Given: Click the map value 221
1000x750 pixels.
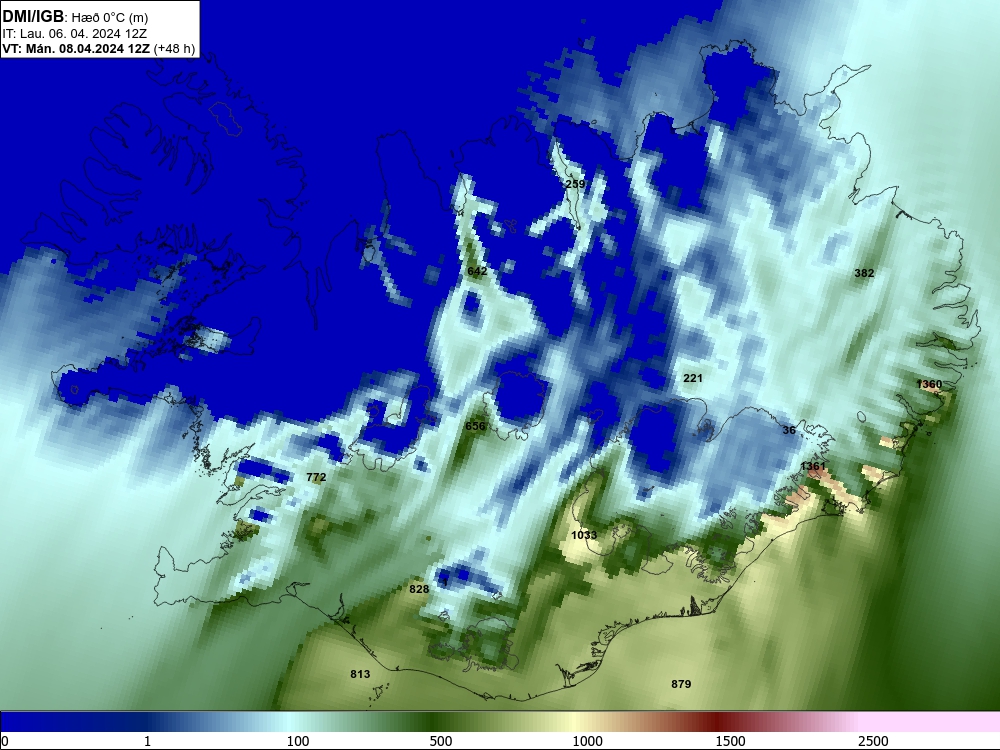Looking at the screenshot, I should pyautogui.click(x=693, y=378).
